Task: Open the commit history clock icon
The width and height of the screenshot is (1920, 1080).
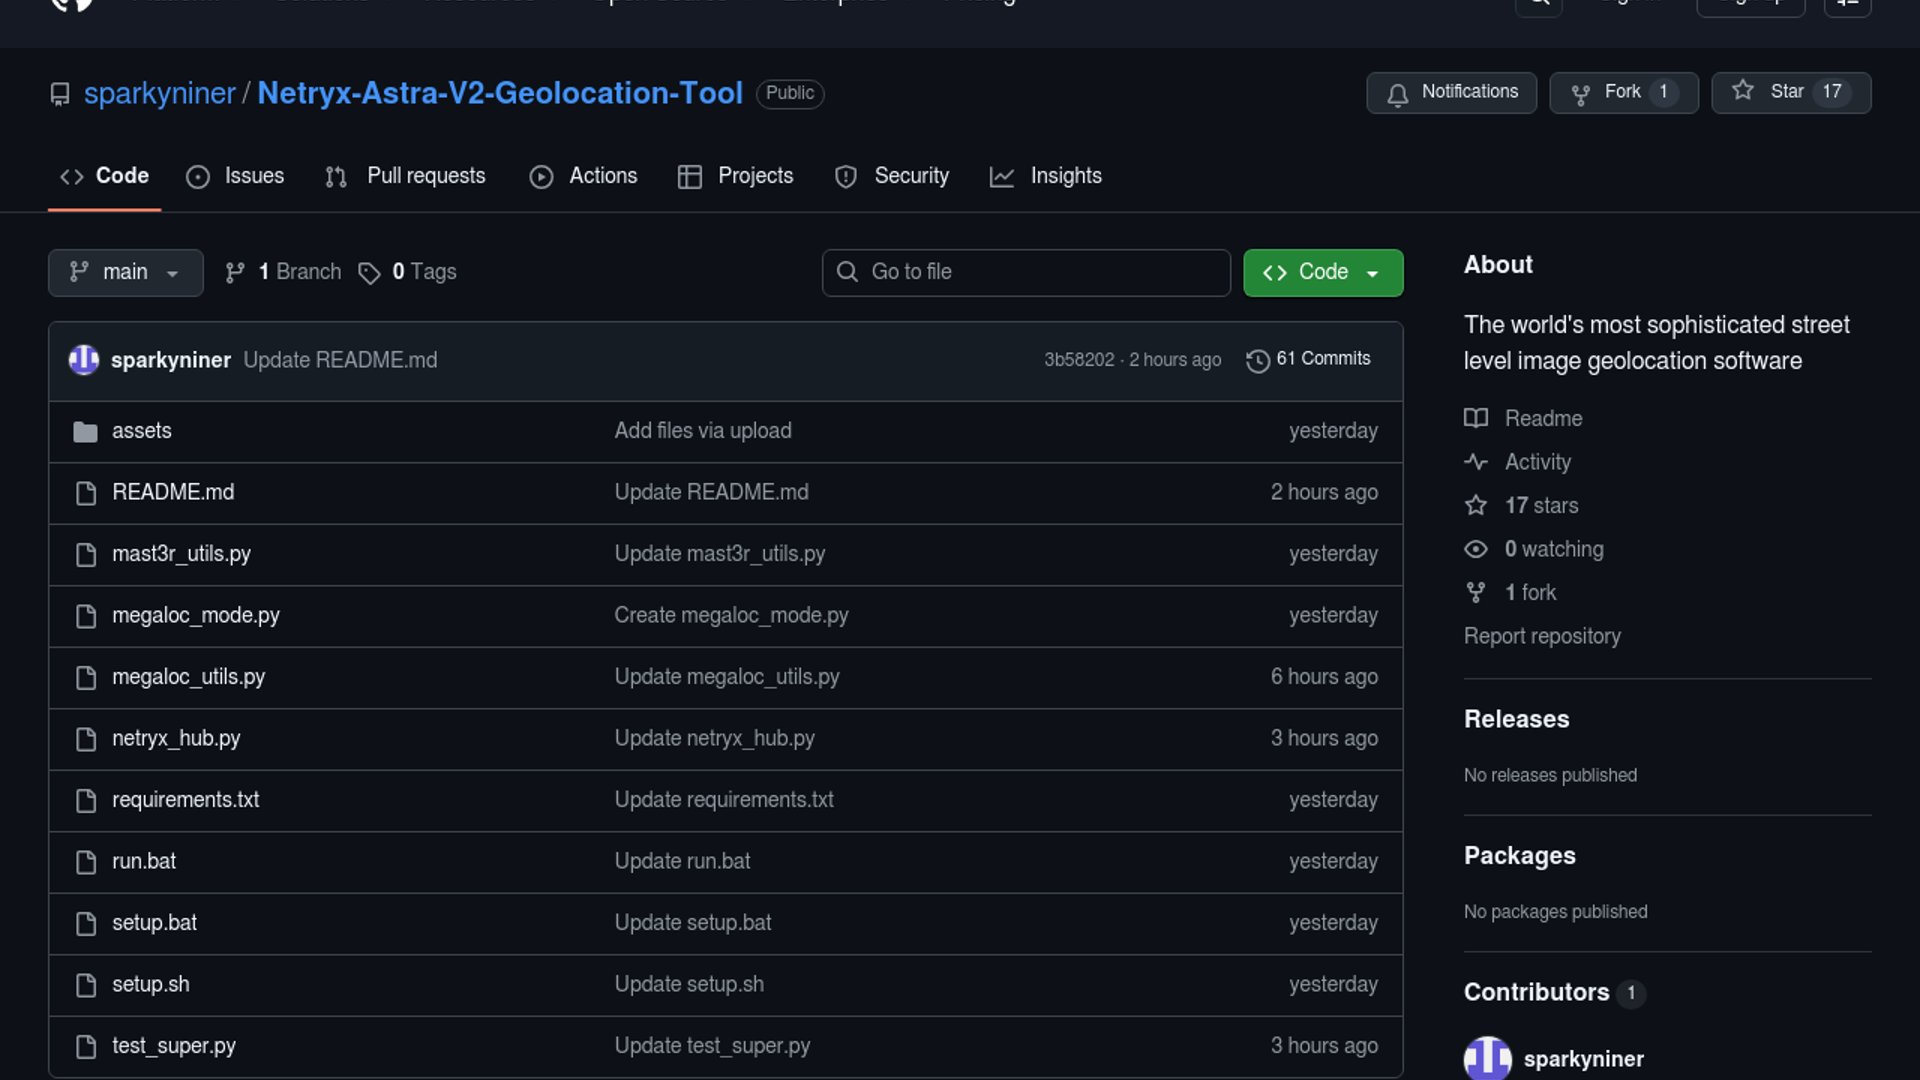Action: pos(1257,360)
